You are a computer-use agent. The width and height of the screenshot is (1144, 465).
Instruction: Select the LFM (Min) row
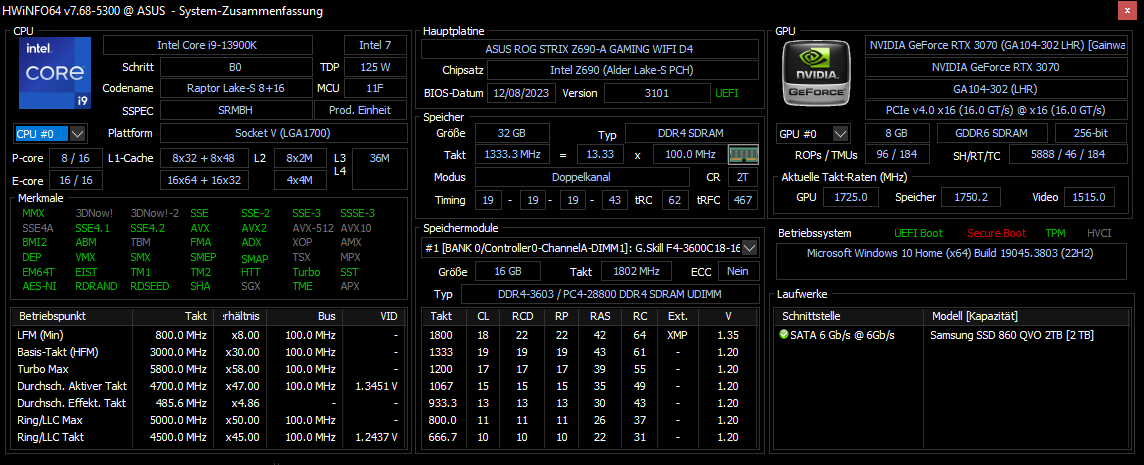pyautogui.click(x=208, y=335)
